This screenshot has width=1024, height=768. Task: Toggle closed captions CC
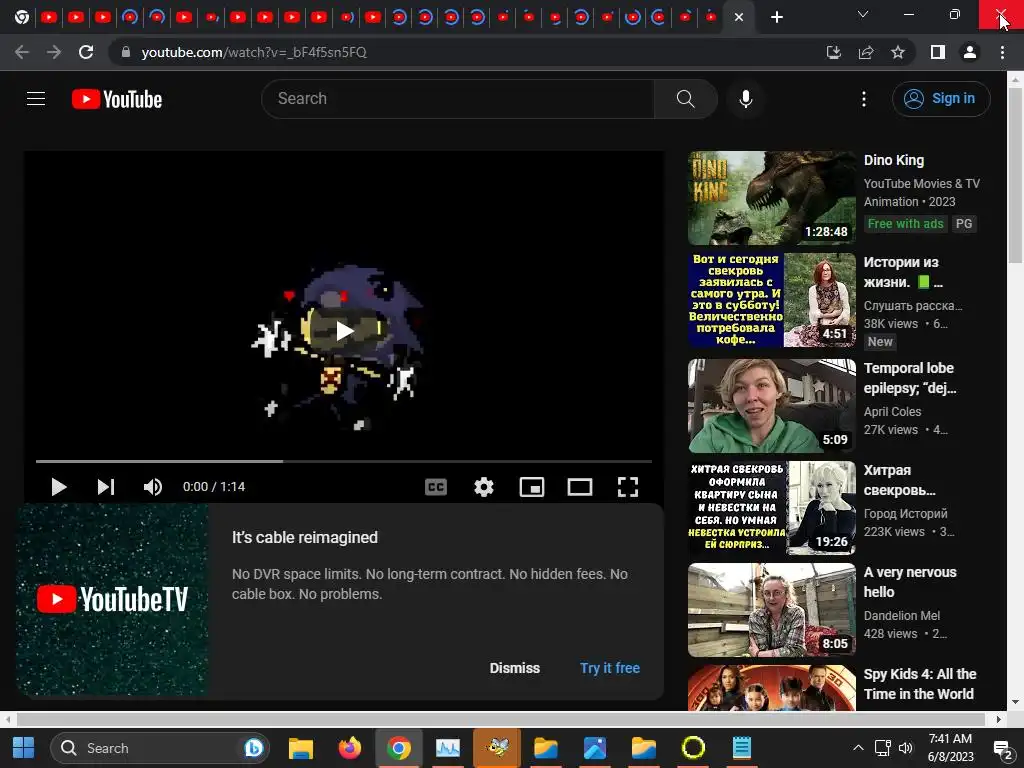click(436, 487)
